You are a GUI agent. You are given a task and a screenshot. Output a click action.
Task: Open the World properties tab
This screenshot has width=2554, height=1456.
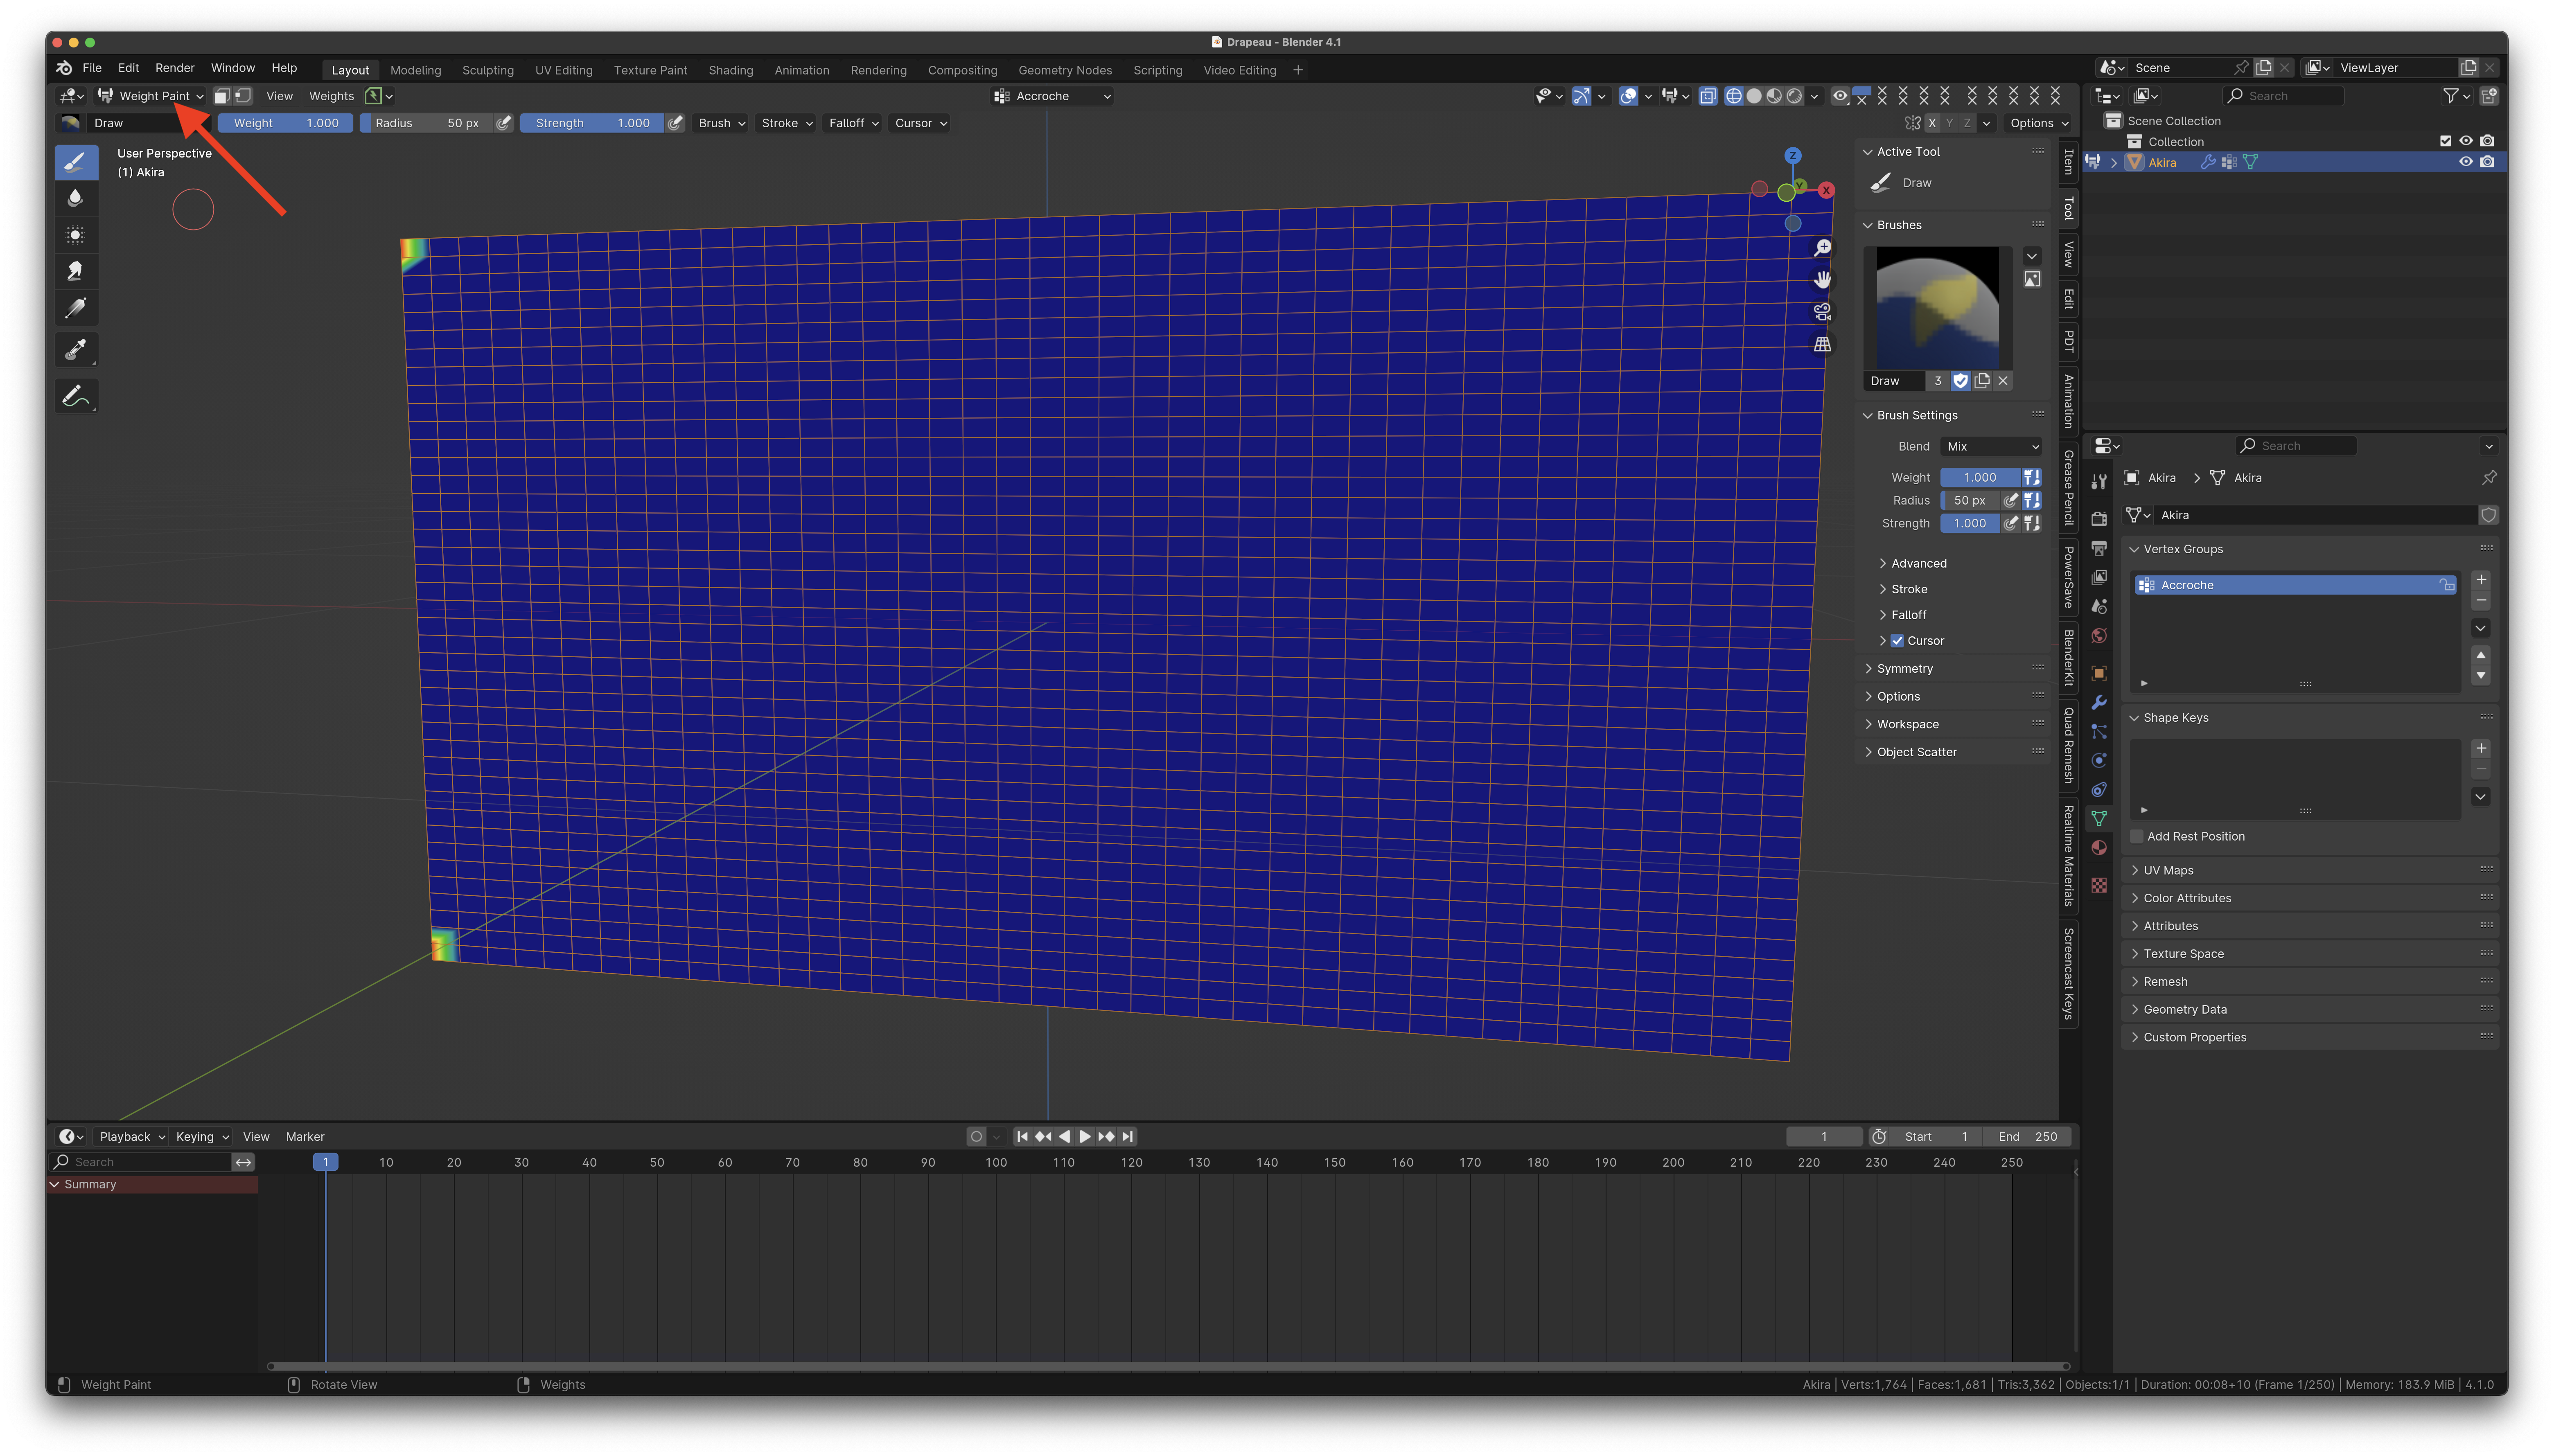(2099, 636)
